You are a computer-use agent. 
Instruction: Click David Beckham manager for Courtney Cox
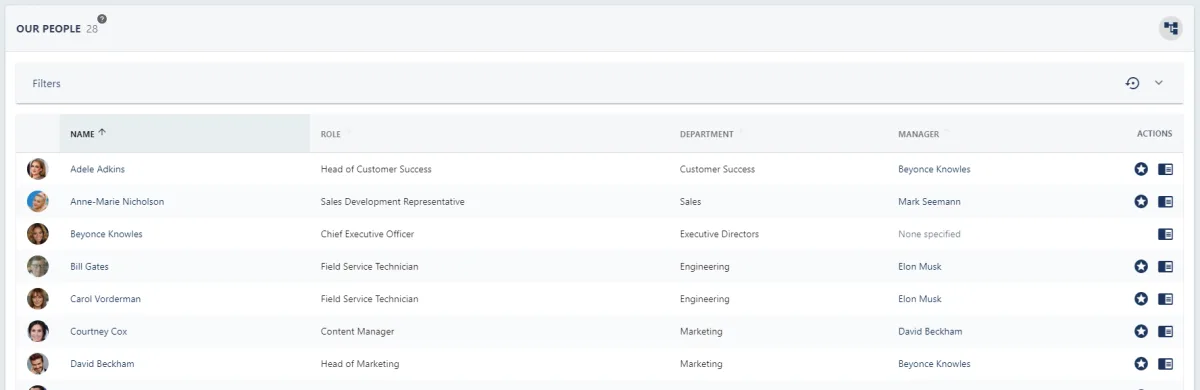[x=931, y=331]
